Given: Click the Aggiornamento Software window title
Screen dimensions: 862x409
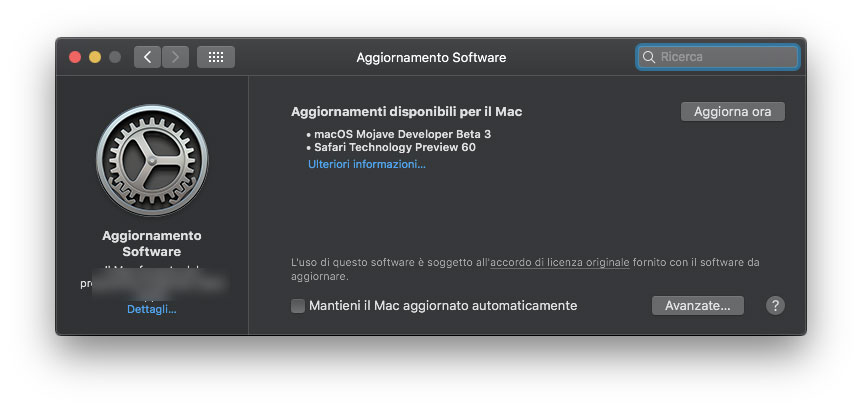Looking at the screenshot, I should [x=431, y=57].
